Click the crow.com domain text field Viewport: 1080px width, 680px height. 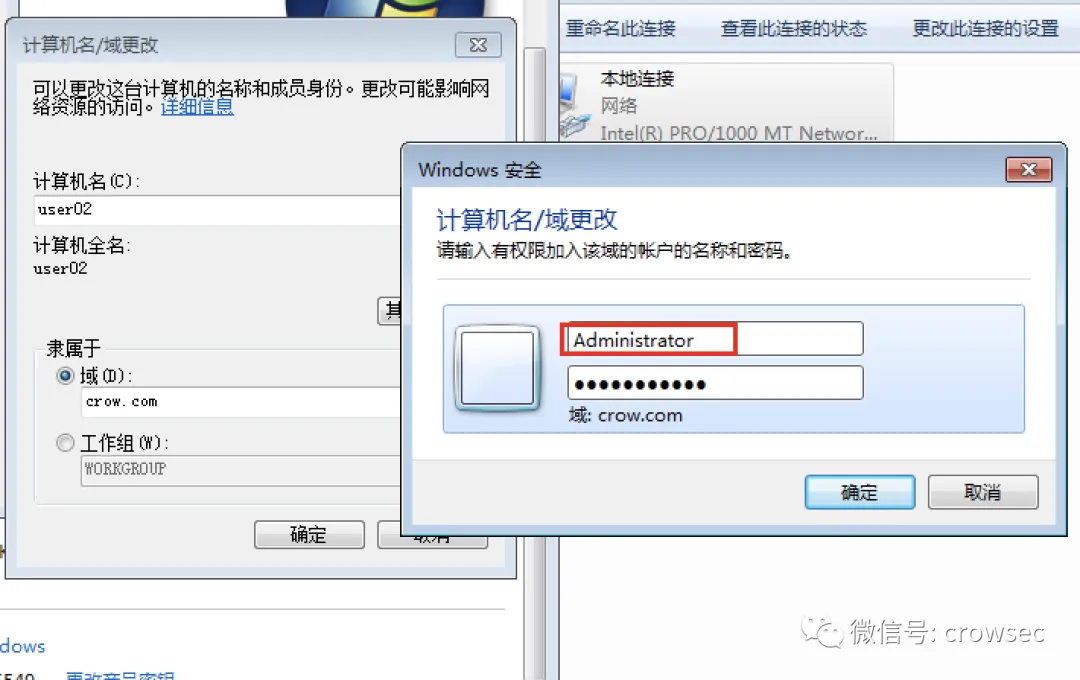click(240, 402)
